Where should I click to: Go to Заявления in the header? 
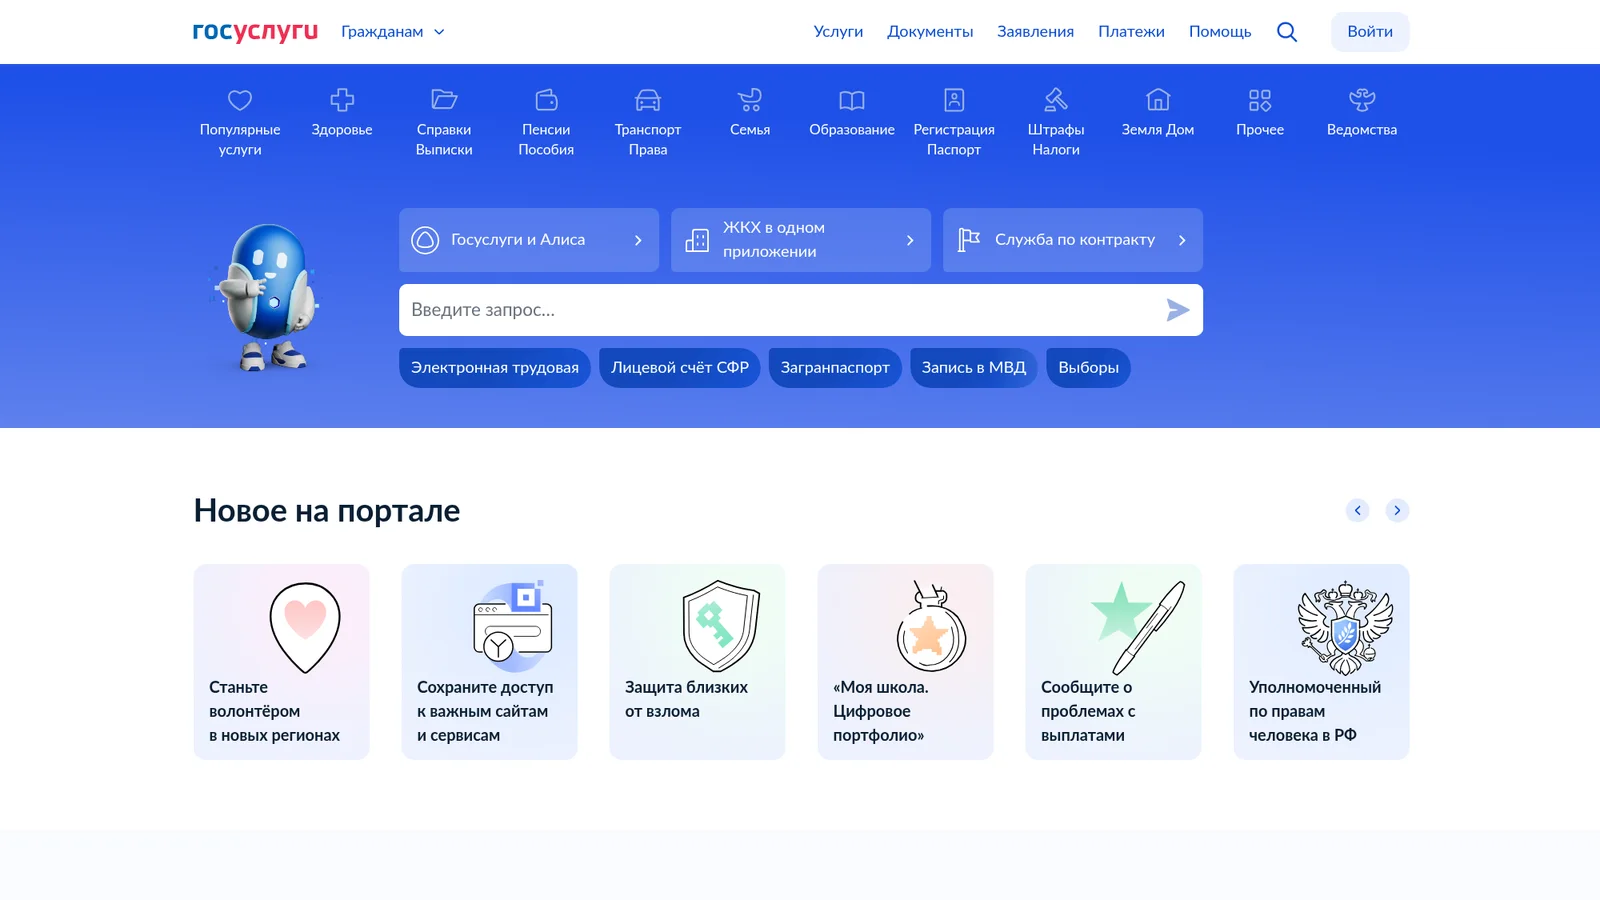[1035, 32]
